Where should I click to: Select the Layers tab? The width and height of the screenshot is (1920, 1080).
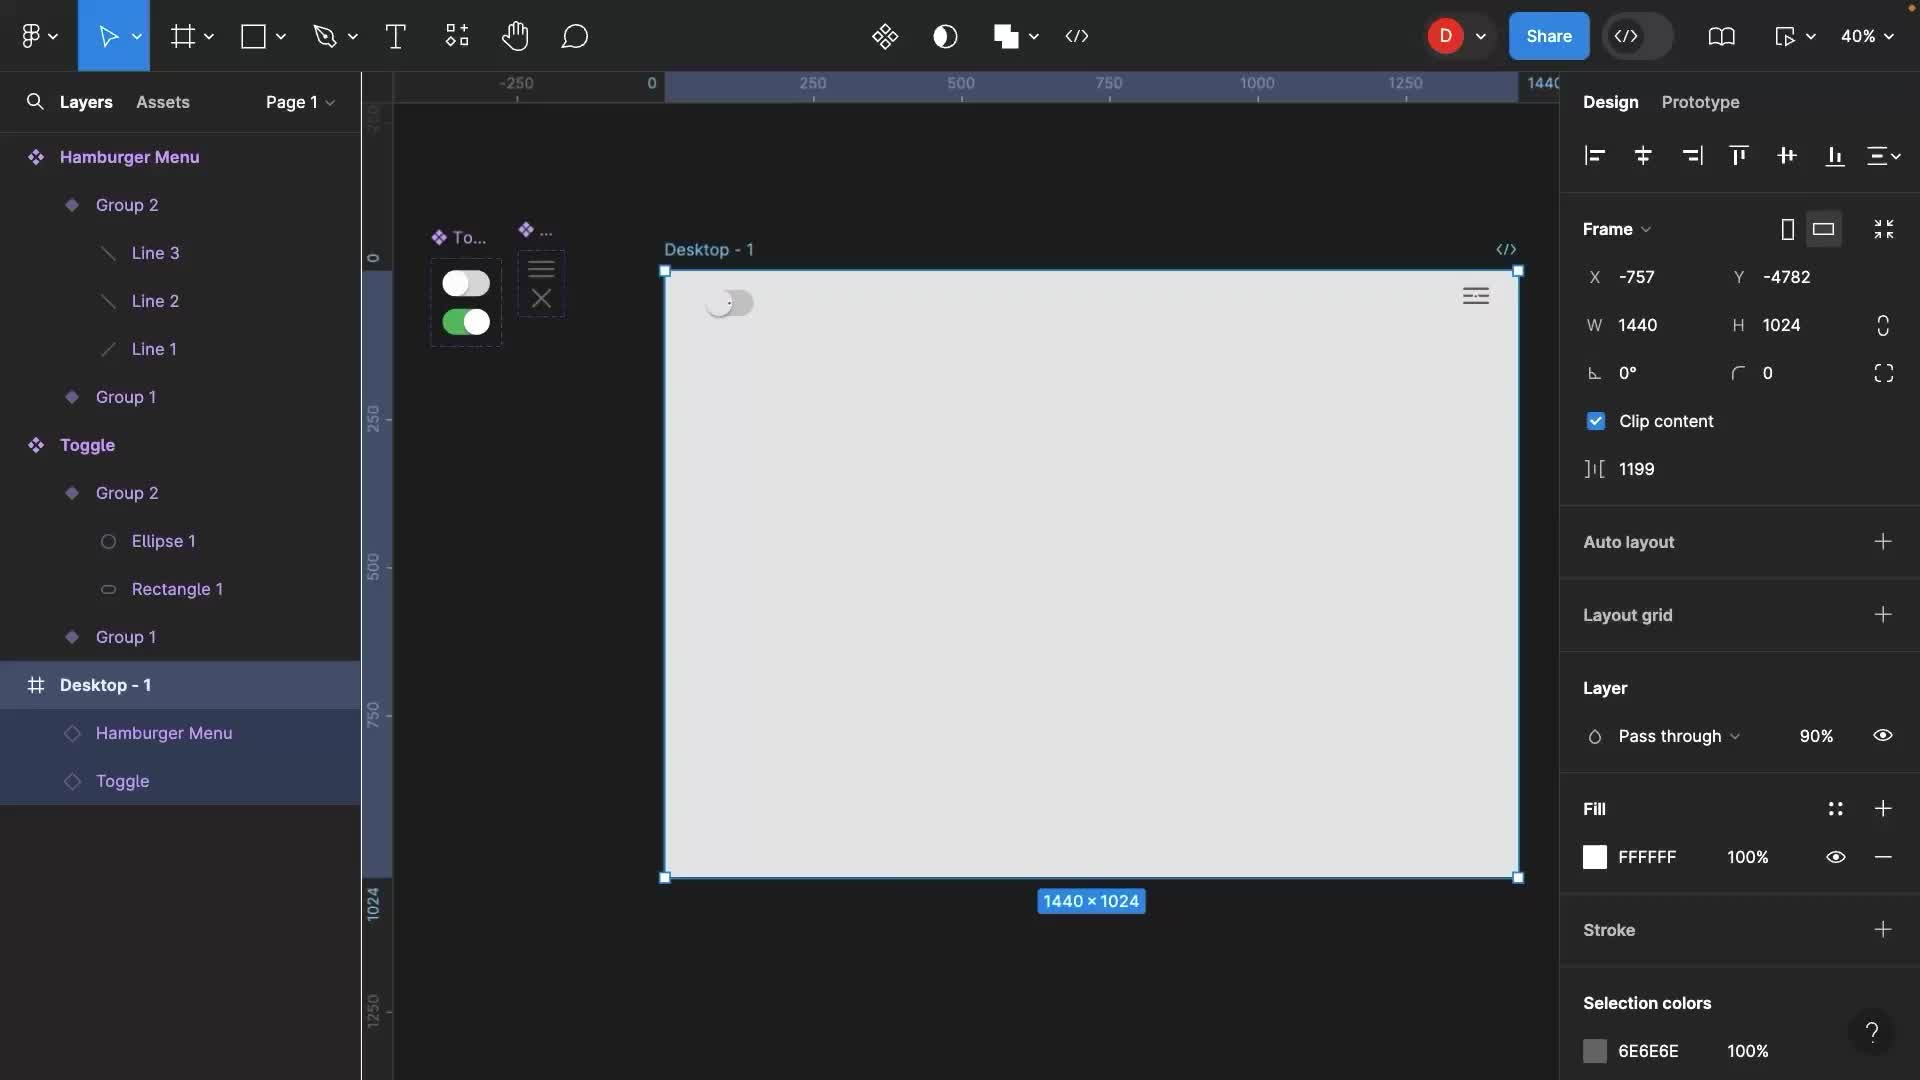(86, 102)
